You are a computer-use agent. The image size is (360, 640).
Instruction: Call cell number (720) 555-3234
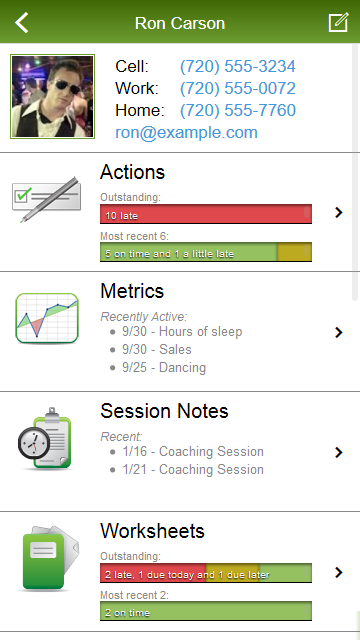point(238,67)
